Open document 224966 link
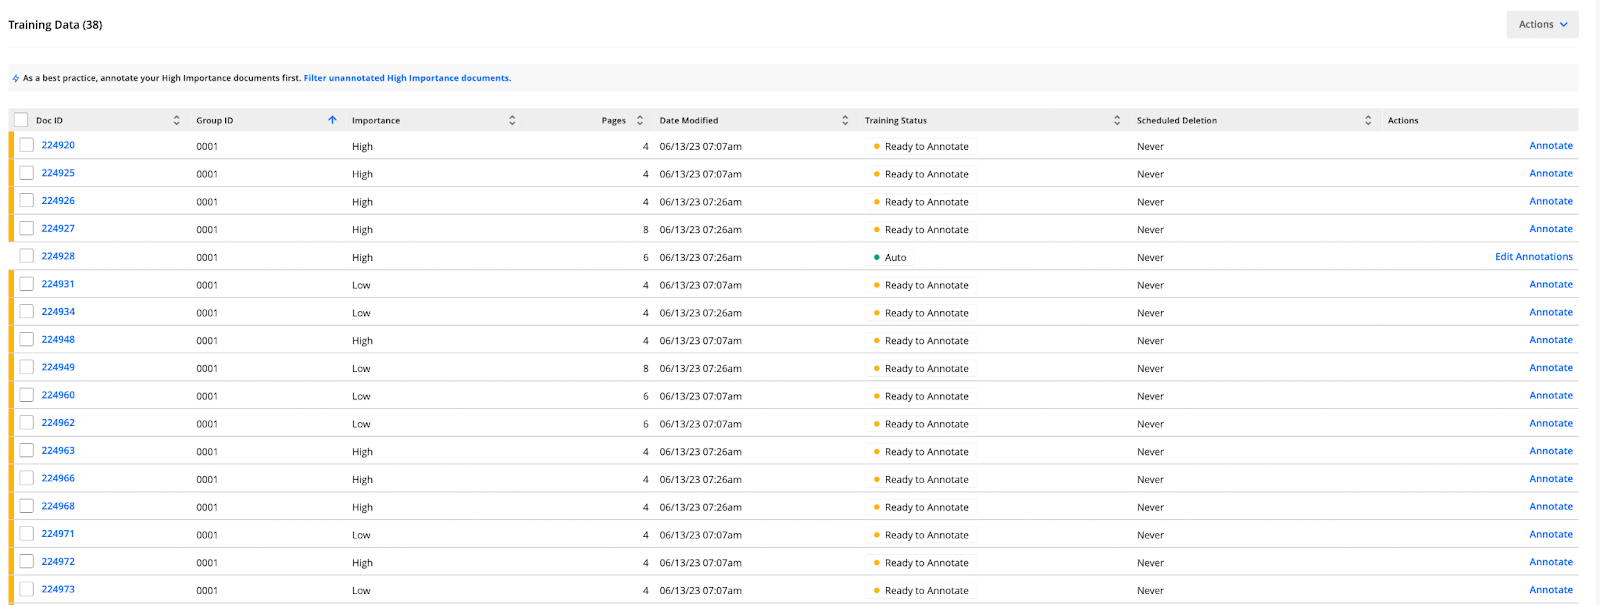Screen dimensions: 1600x605 pos(58,478)
